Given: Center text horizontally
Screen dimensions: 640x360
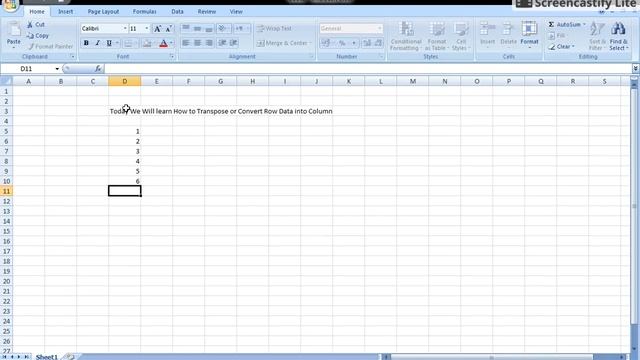Looking at the screenshot, I should [198, 43].
